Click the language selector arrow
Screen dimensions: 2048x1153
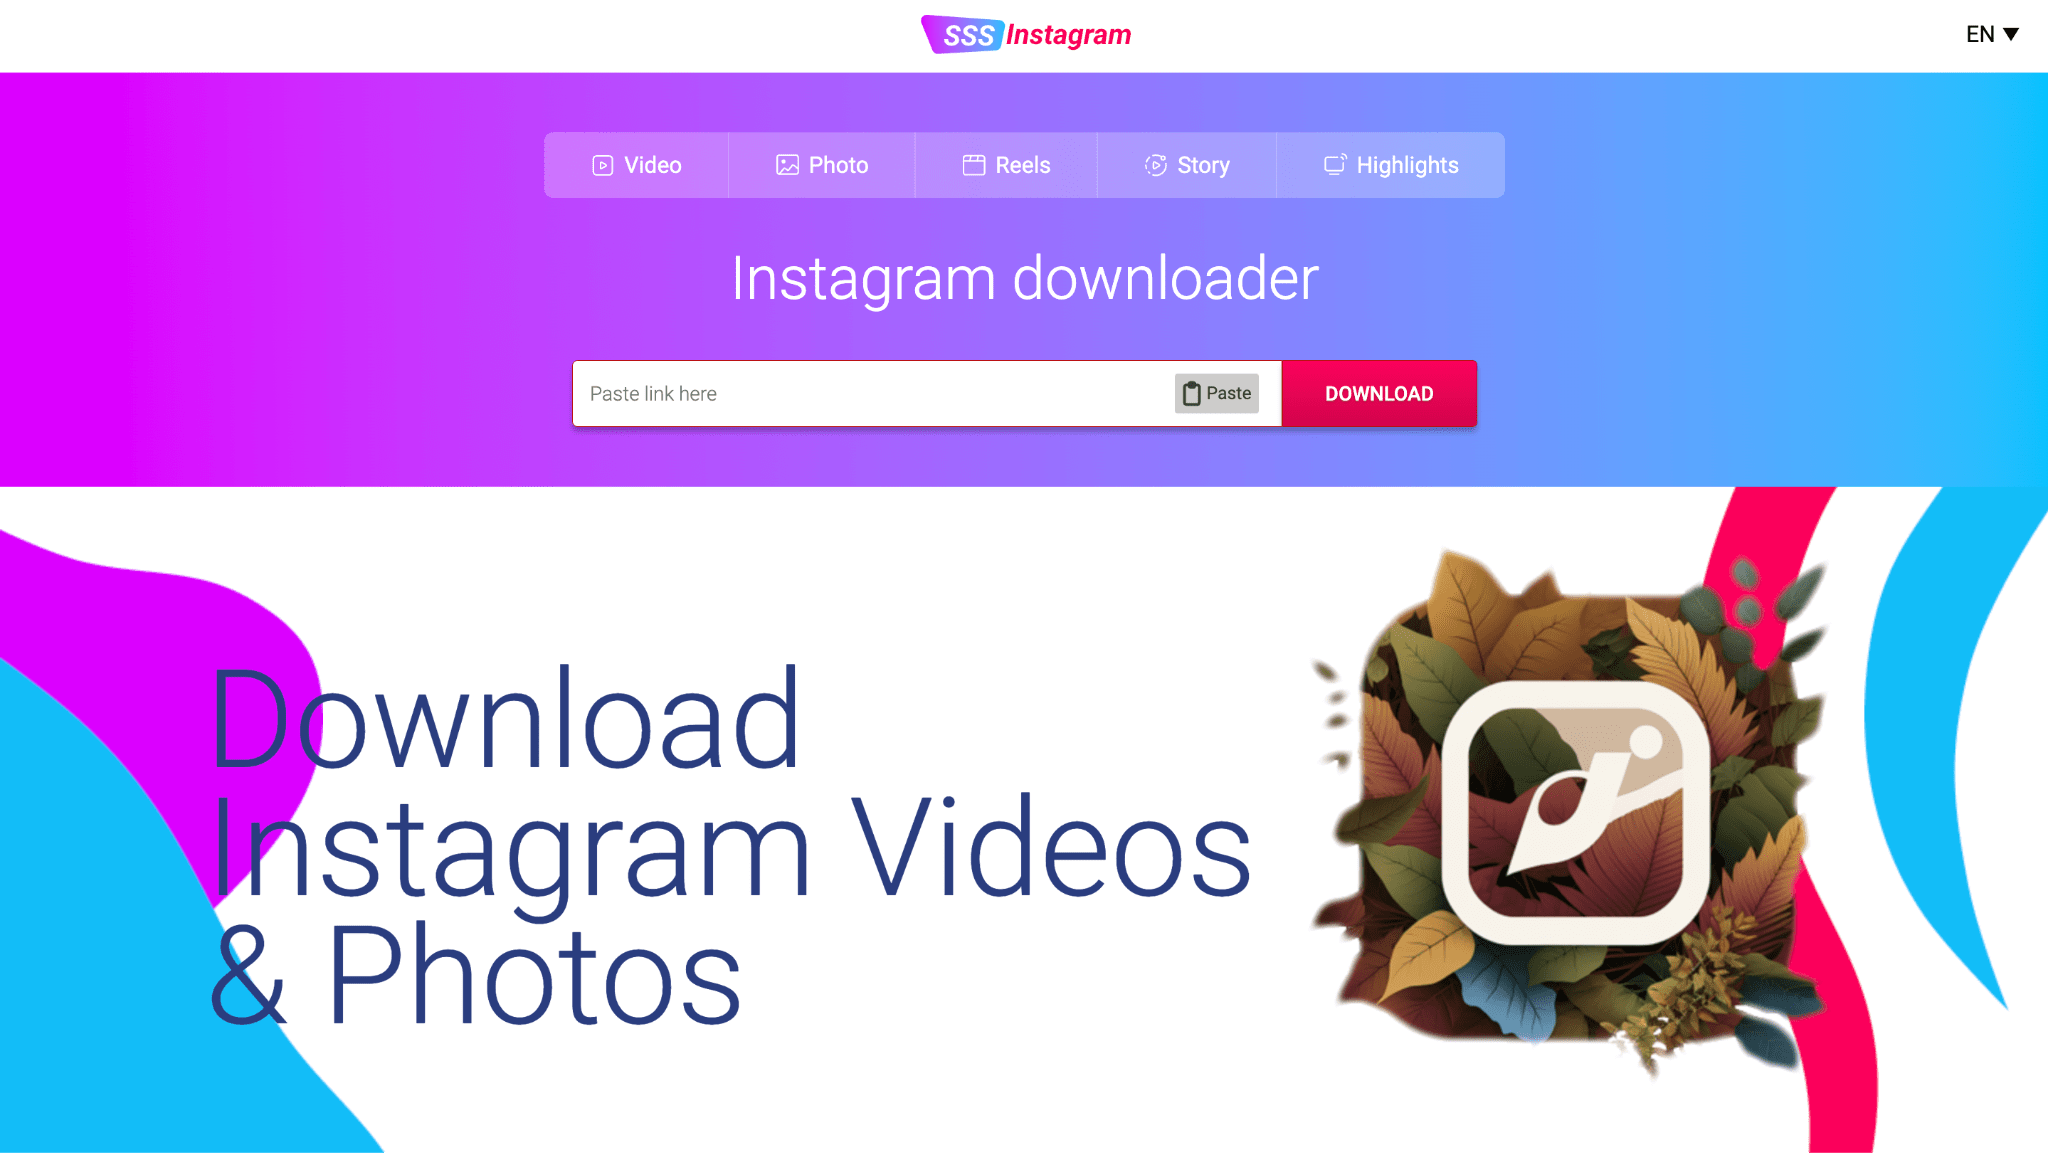tap(2014, 34)
